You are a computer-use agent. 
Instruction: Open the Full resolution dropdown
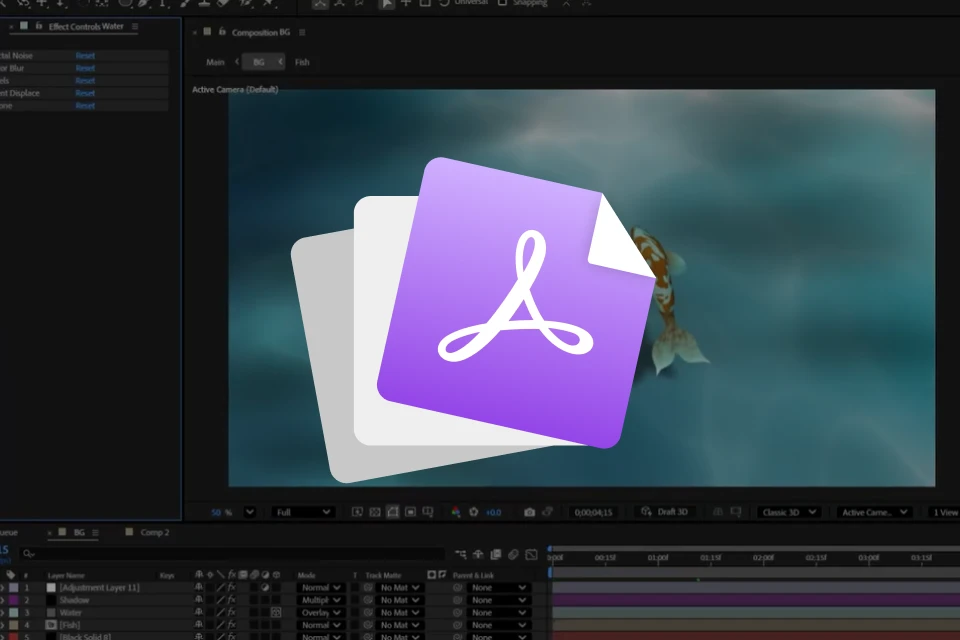[x=303, y=512]
